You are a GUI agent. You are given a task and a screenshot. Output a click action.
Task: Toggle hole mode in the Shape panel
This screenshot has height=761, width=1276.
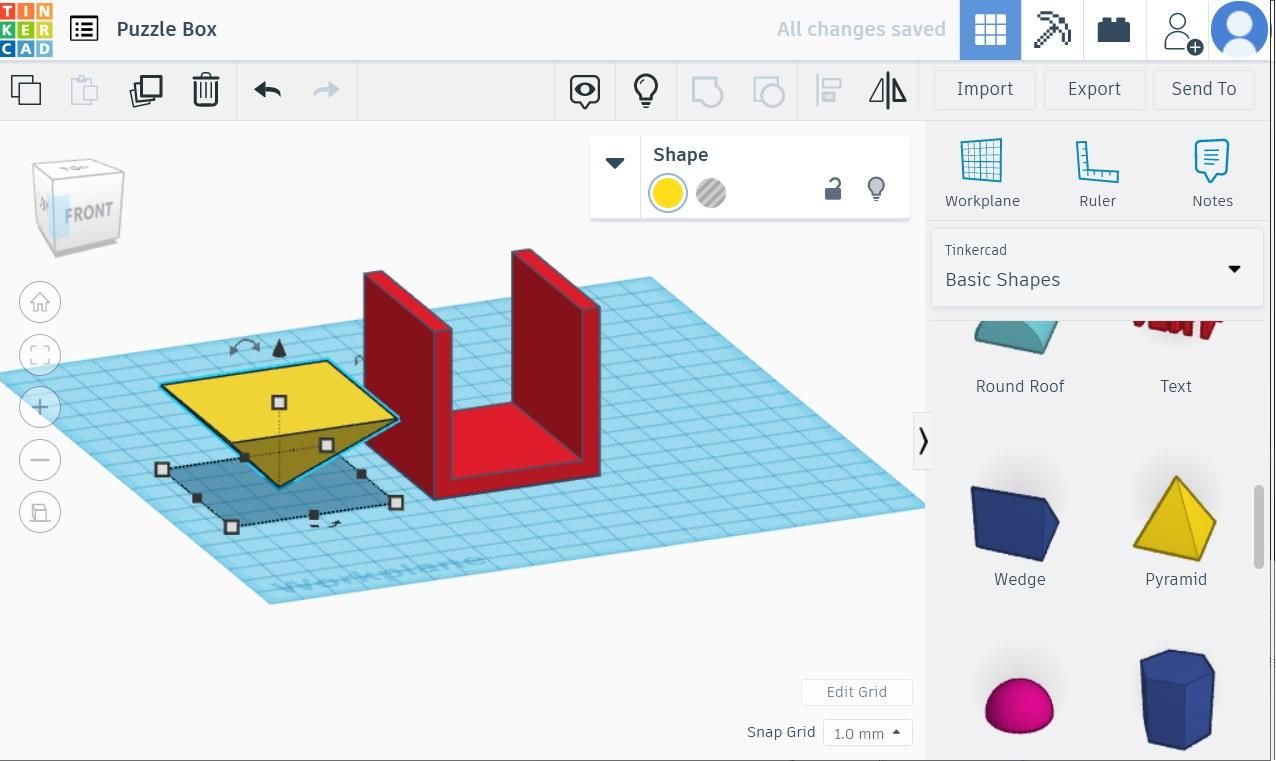tap(710, 192)
